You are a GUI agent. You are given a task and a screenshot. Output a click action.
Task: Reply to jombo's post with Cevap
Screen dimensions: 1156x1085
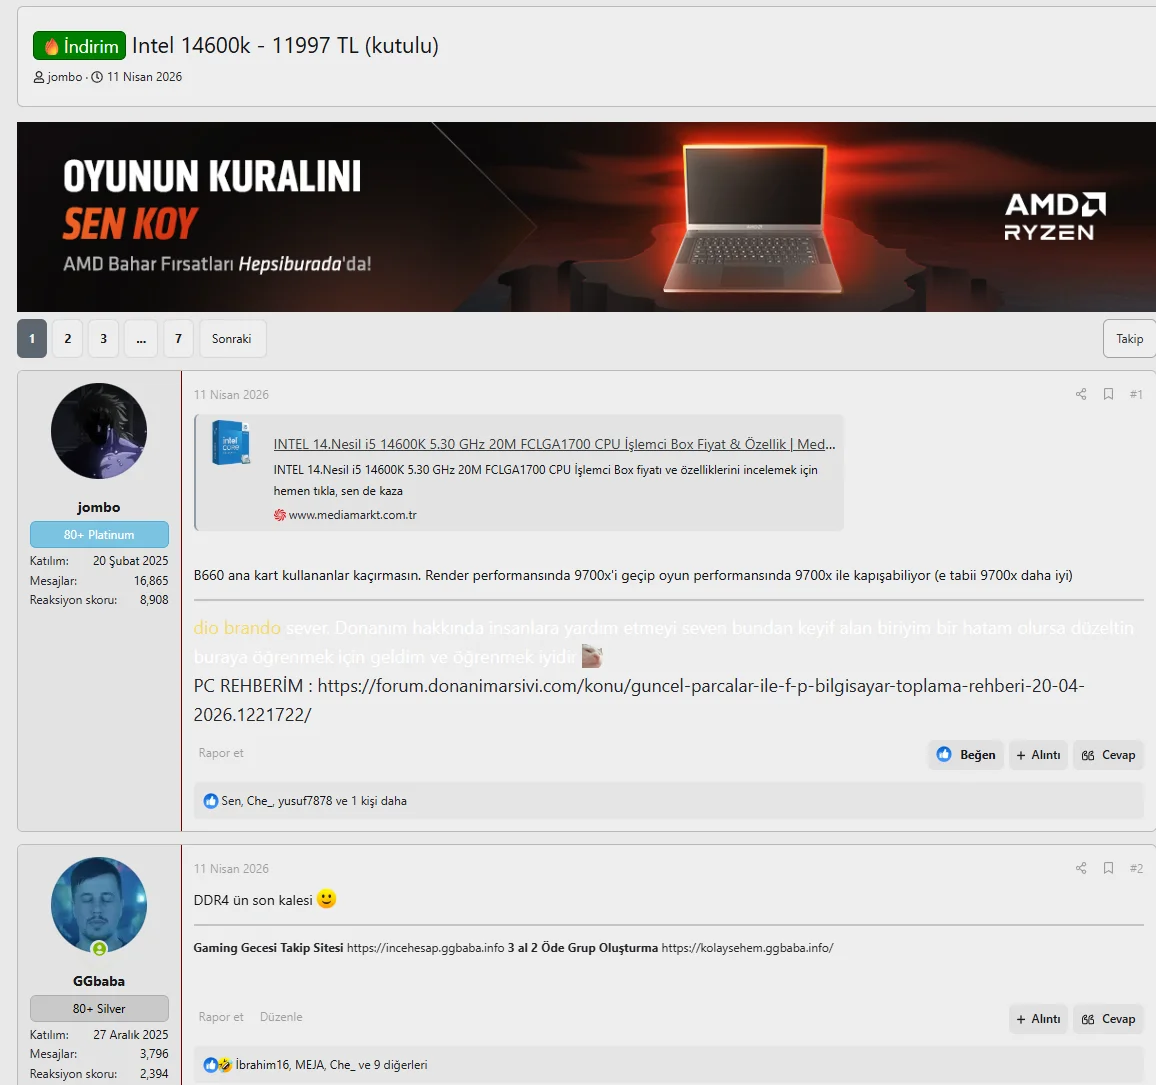point(1108,755)
